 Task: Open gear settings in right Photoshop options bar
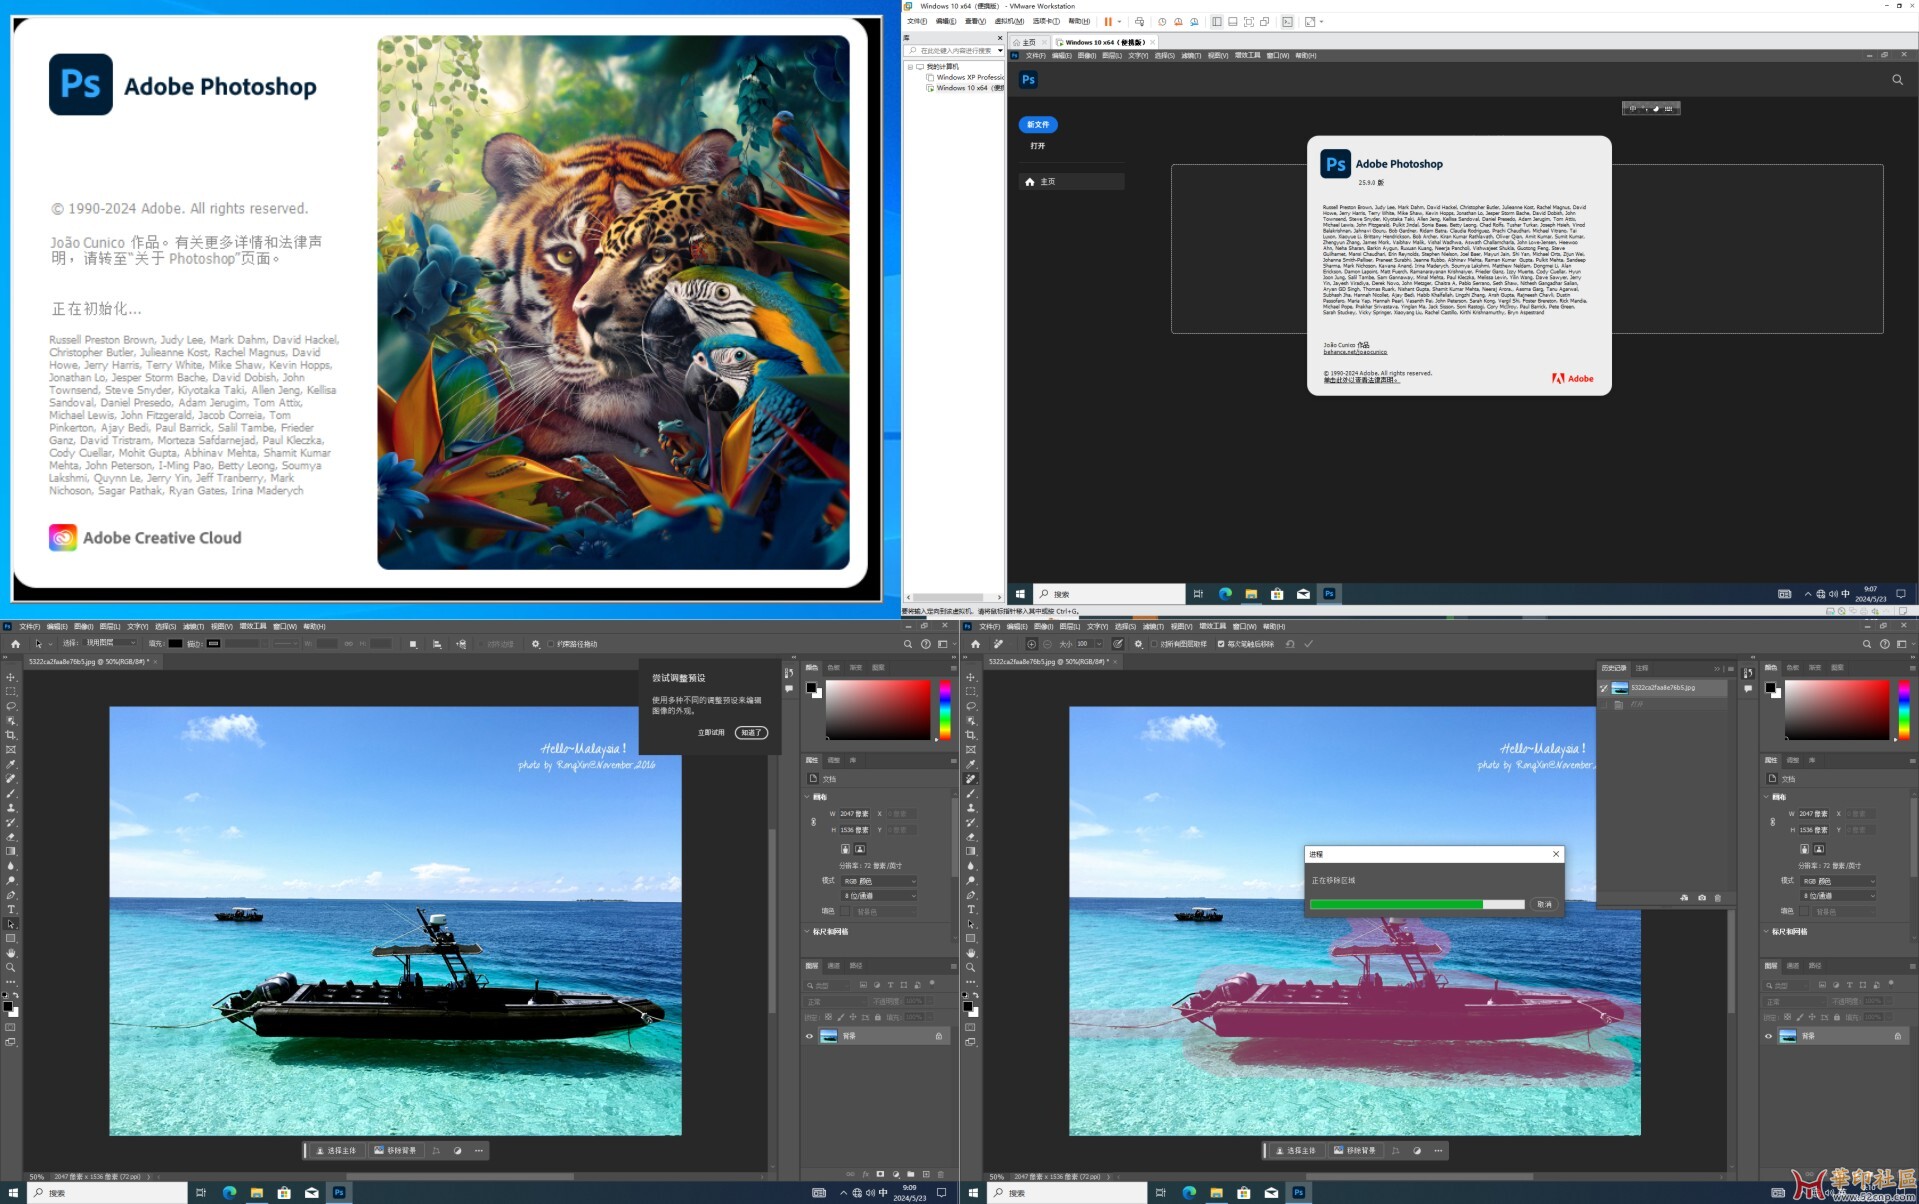point(1138,644)
